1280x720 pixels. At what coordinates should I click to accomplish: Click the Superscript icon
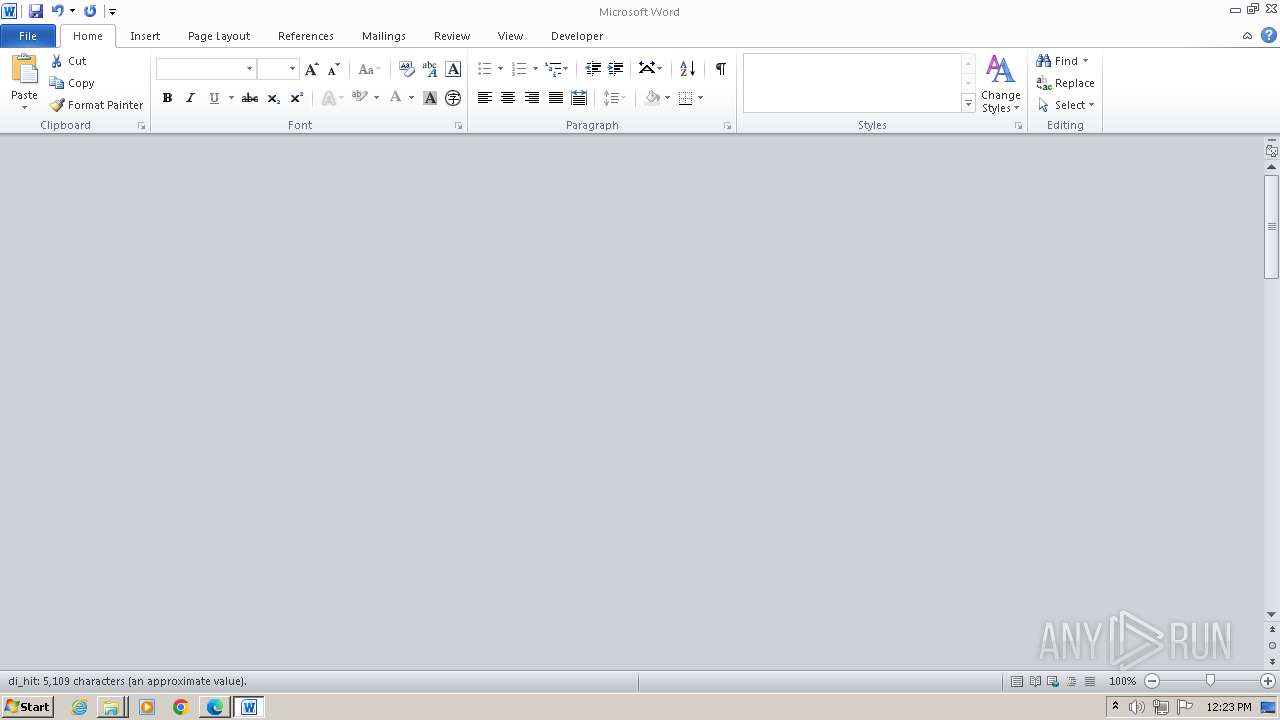(297, 98)
